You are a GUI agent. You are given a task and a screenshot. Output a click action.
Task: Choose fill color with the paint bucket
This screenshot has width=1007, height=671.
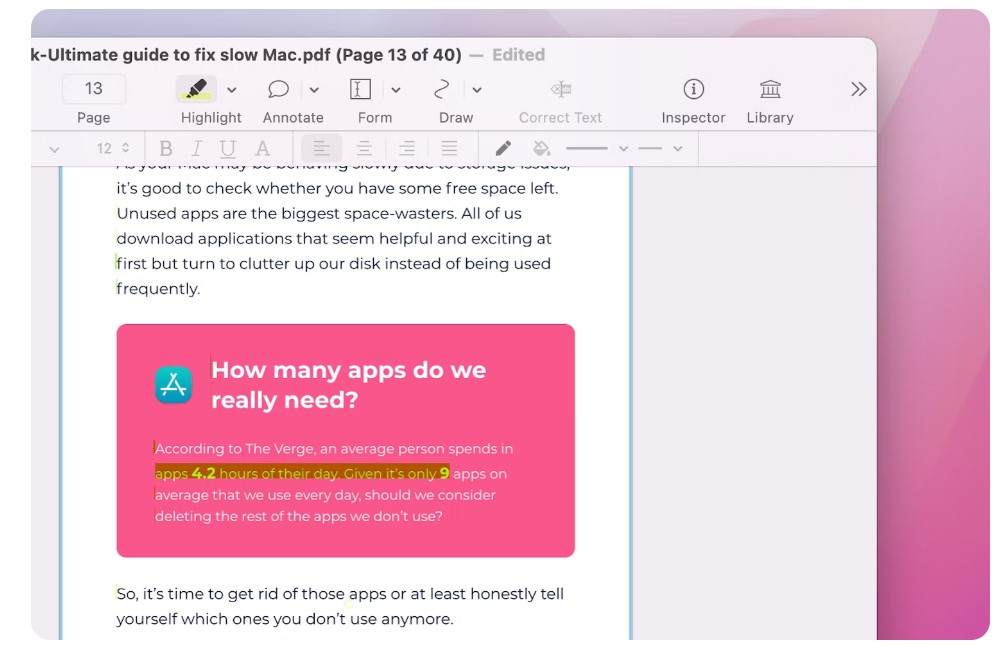click(x=541, y=148)
